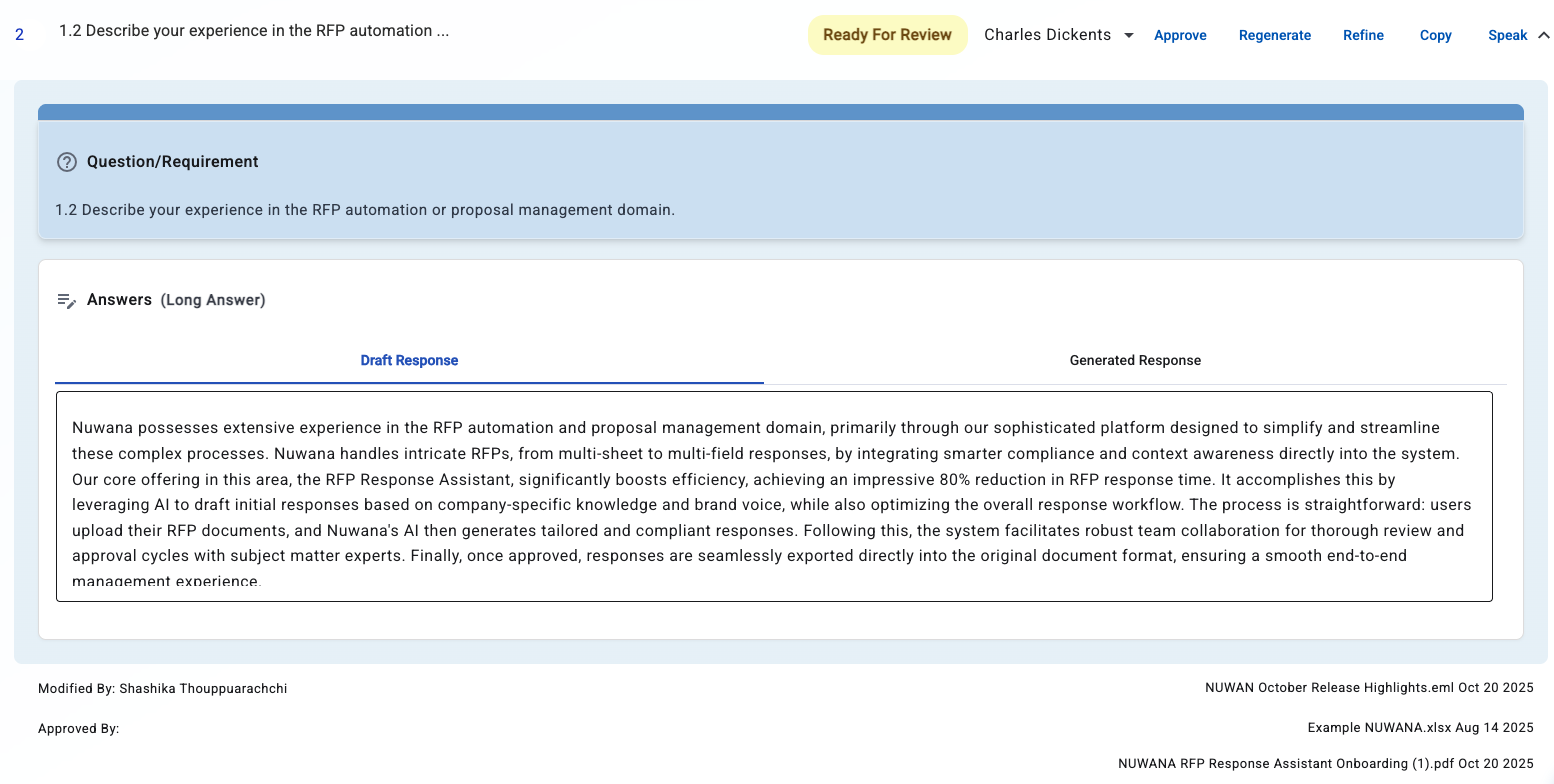Viewport: 1554px width, 784px height.
Task: Click inside the draft response text area
Action: 774,496
